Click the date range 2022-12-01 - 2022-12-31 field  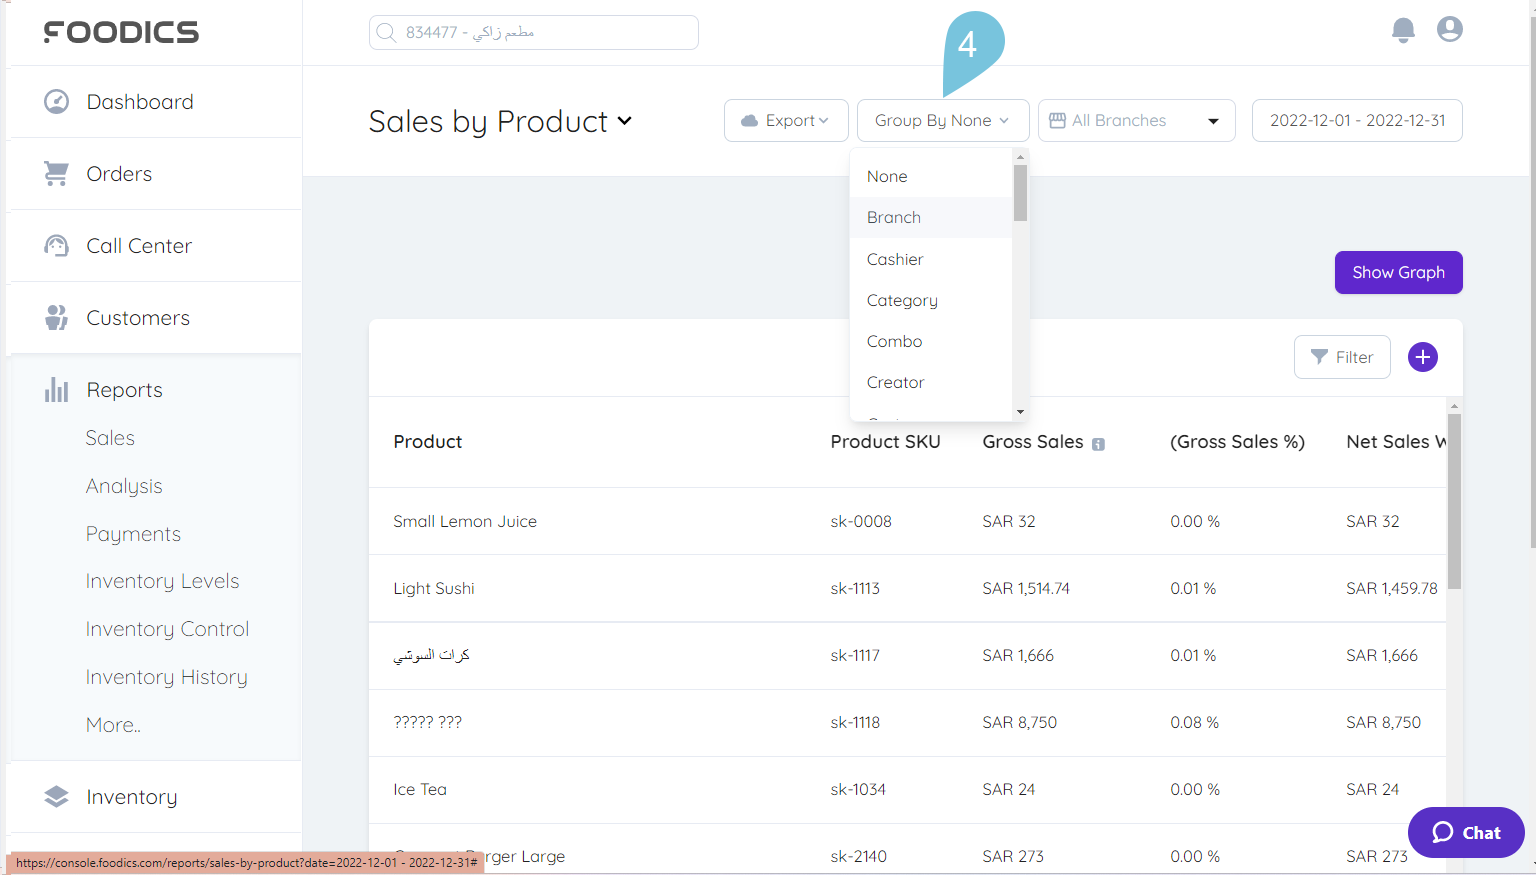point(1357,120)
